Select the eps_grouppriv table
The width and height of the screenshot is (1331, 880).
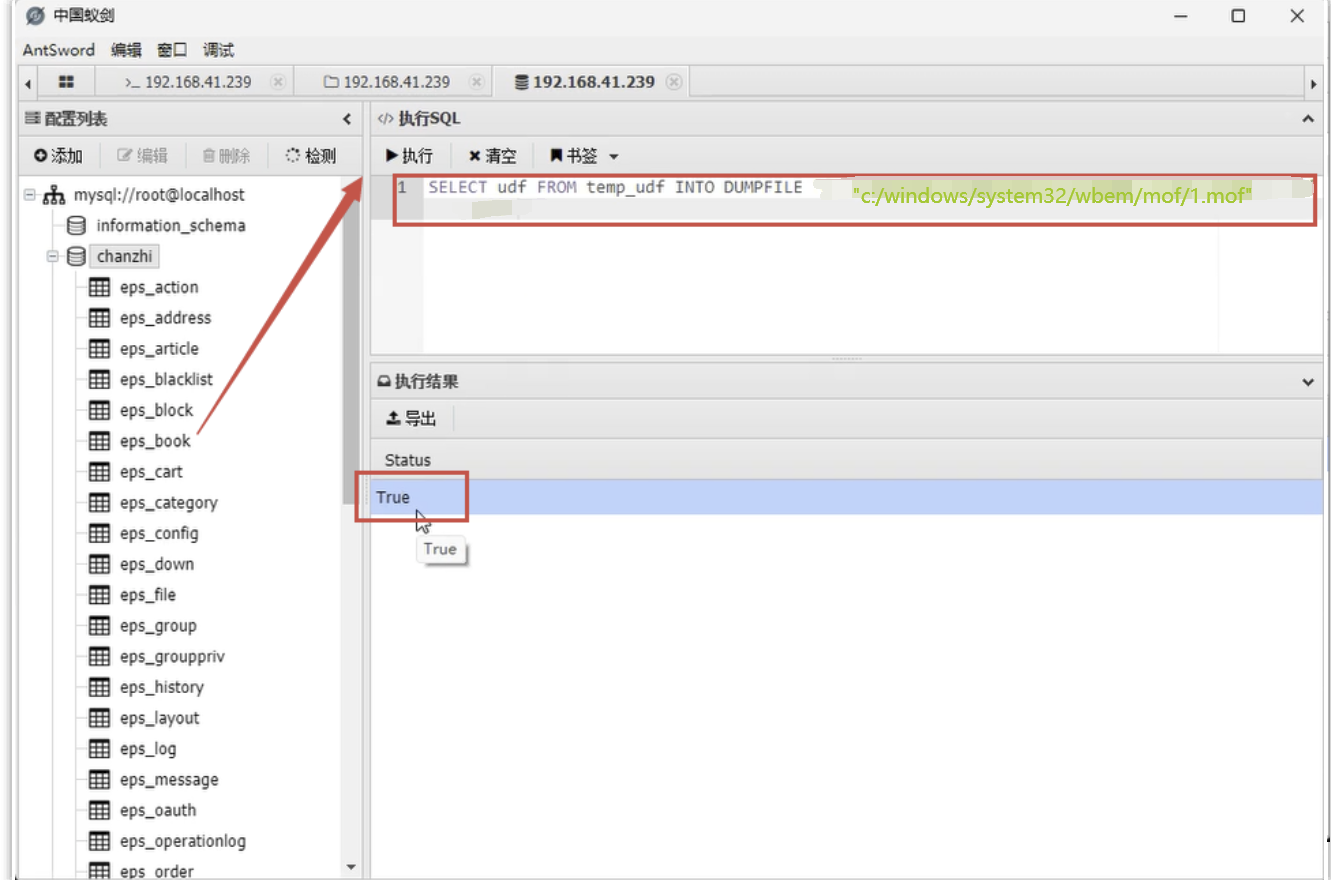pos(172,657)
